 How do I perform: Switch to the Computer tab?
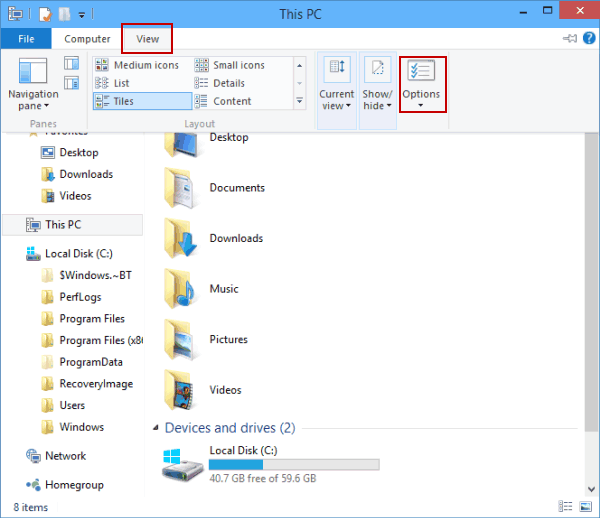click(87, 39)
